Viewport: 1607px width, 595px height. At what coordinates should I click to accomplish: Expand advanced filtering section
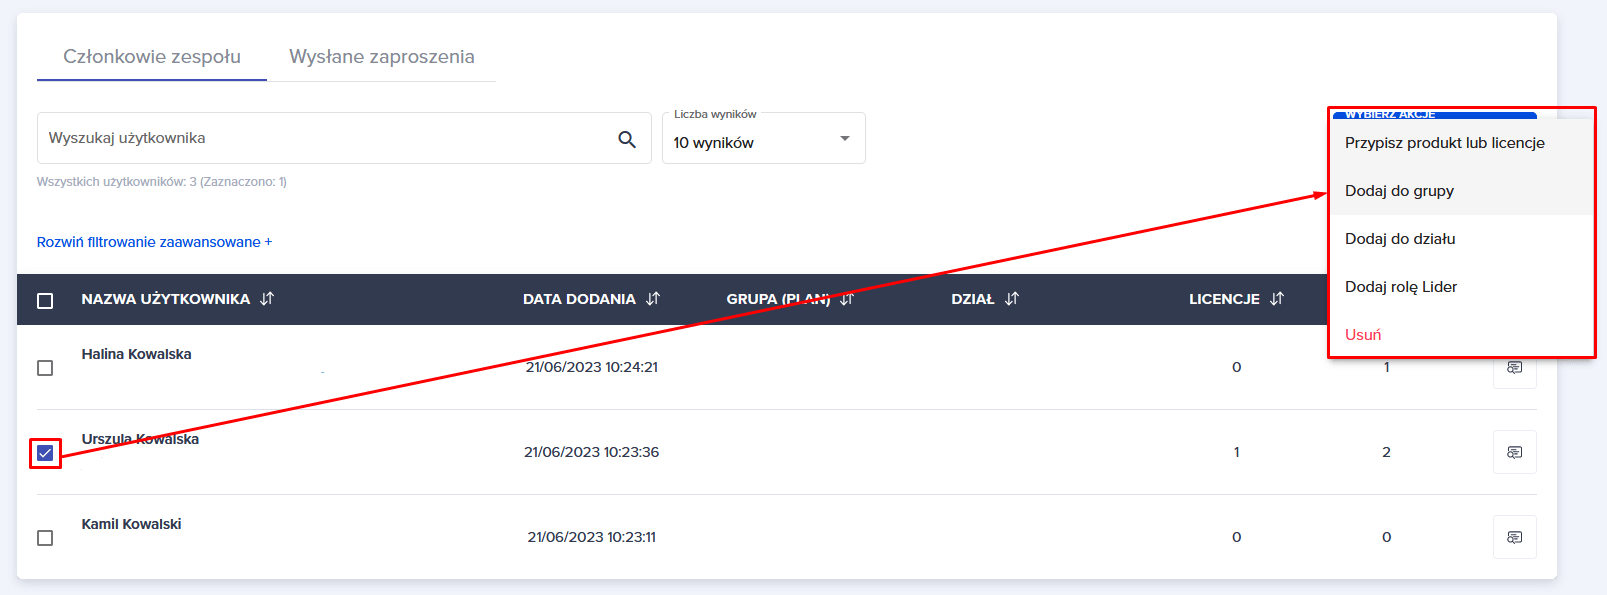pyautogui.click(x=154, y=242)
